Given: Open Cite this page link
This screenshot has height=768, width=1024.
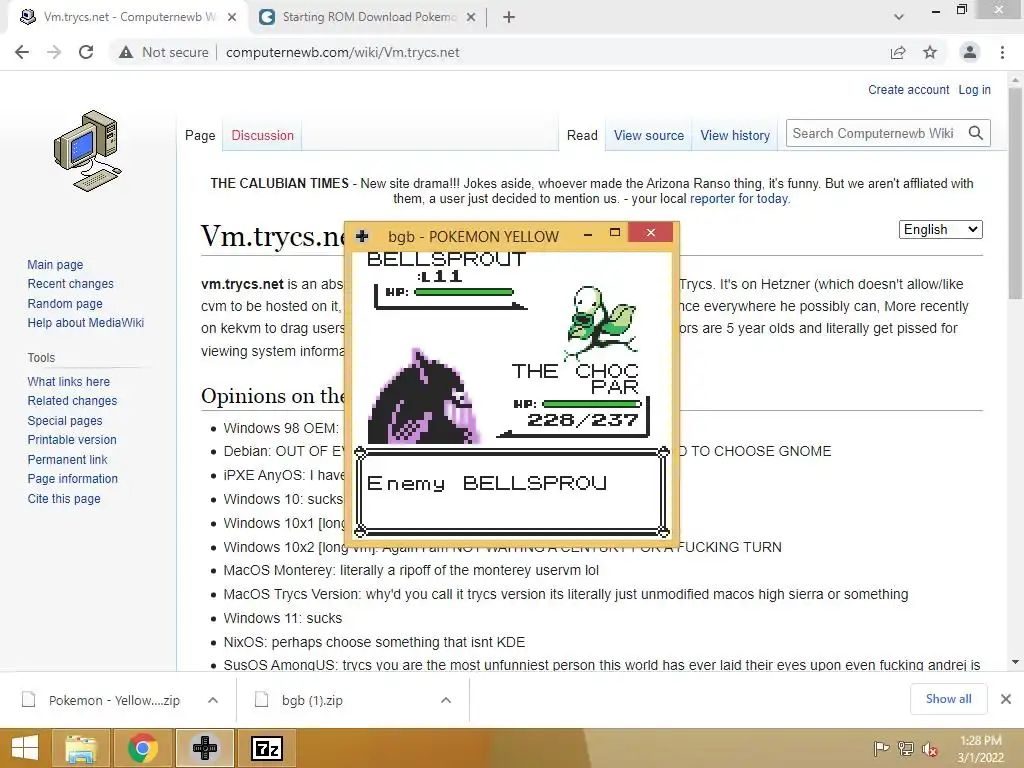Looking at the screenshot, I should pos(64,498).
